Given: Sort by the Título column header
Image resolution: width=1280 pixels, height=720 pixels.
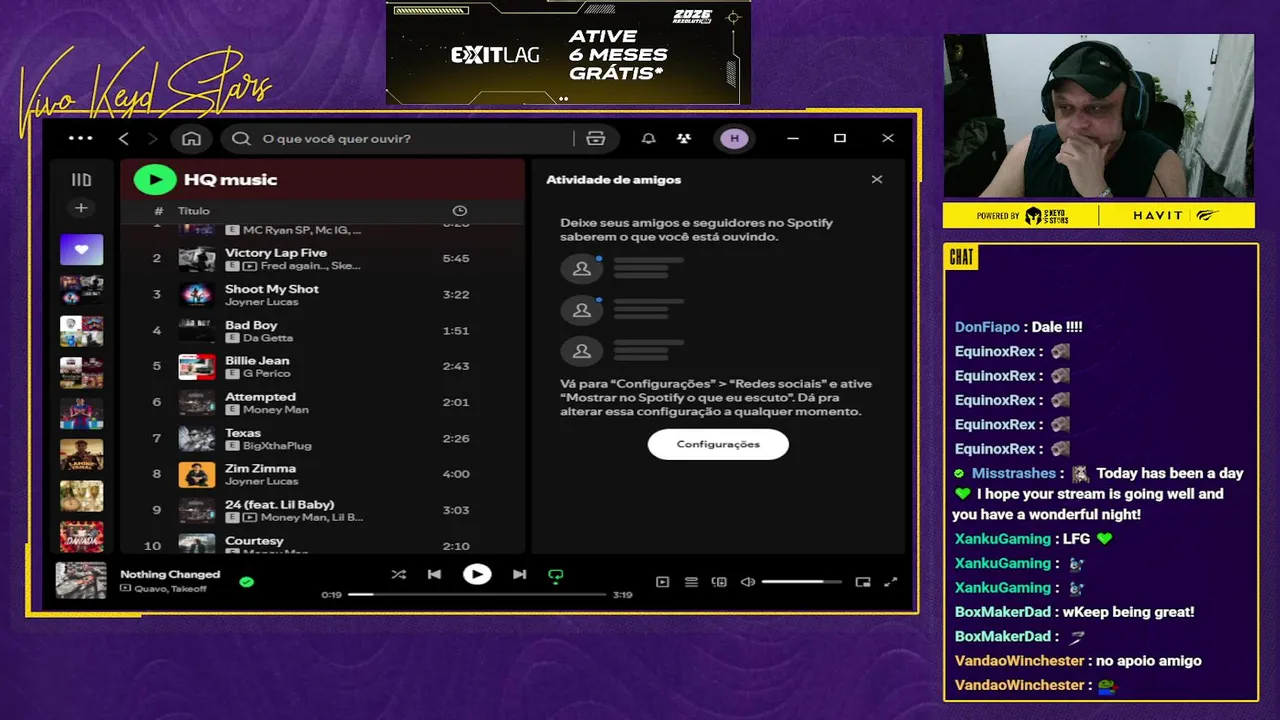Looking at the screenshot, I should 194,211.
